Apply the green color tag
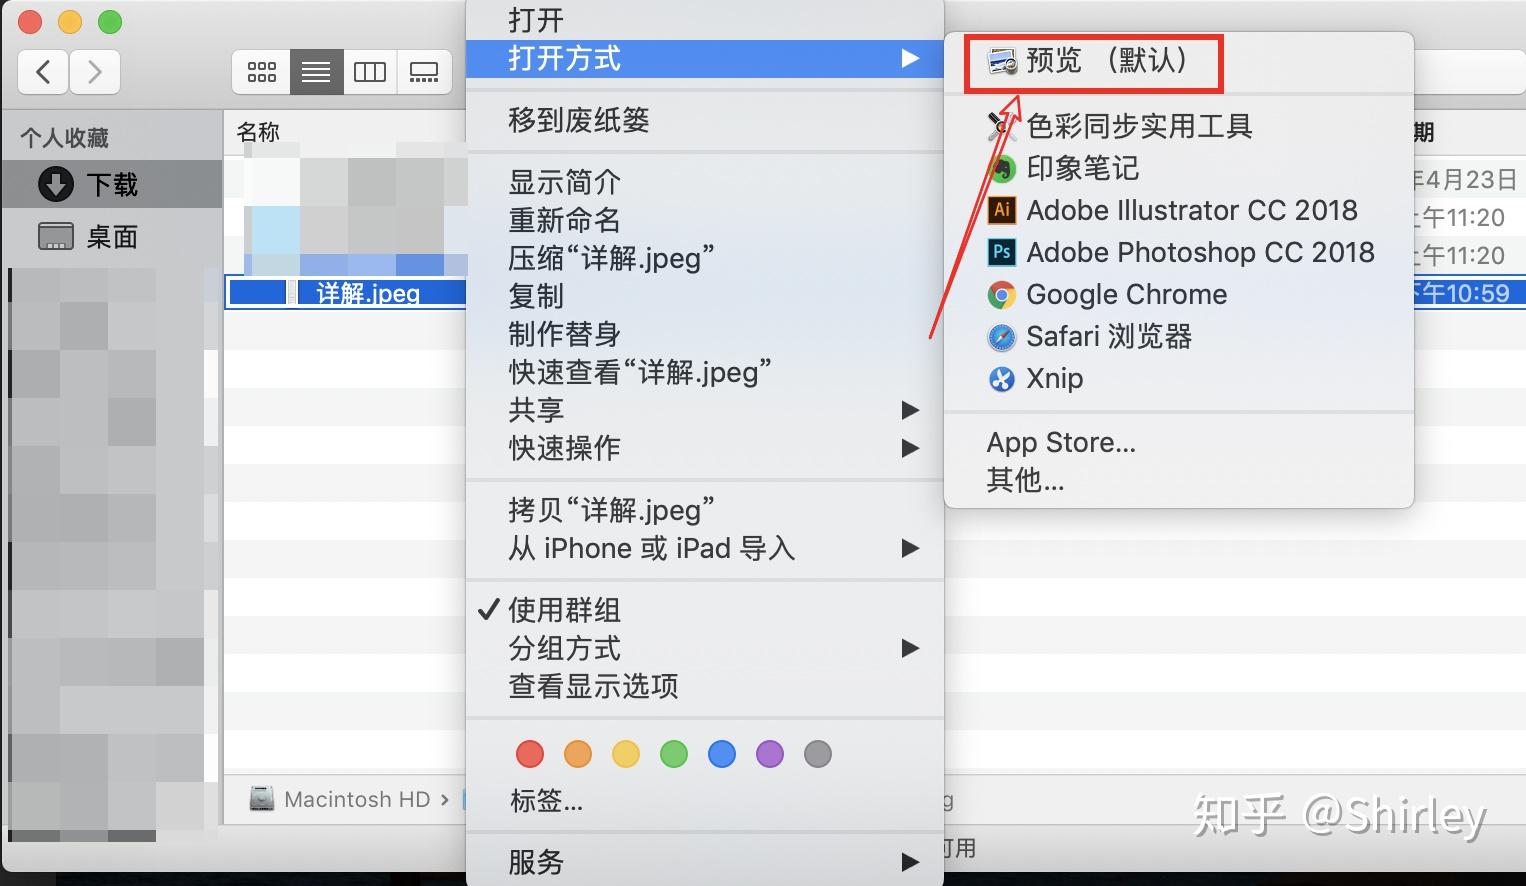 click(674, 754)
